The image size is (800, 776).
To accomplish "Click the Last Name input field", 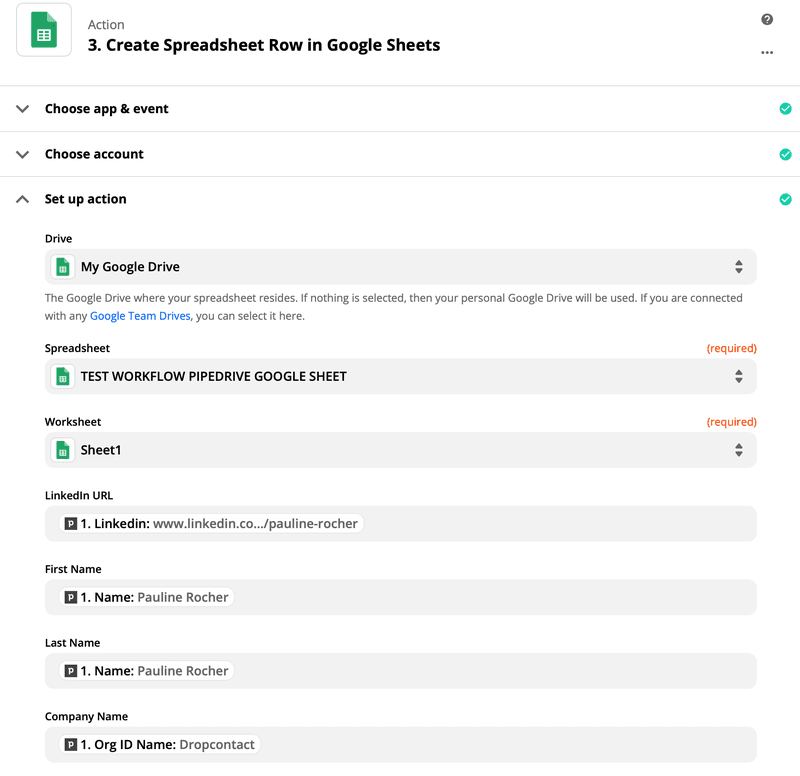I will tap(401, 671).
